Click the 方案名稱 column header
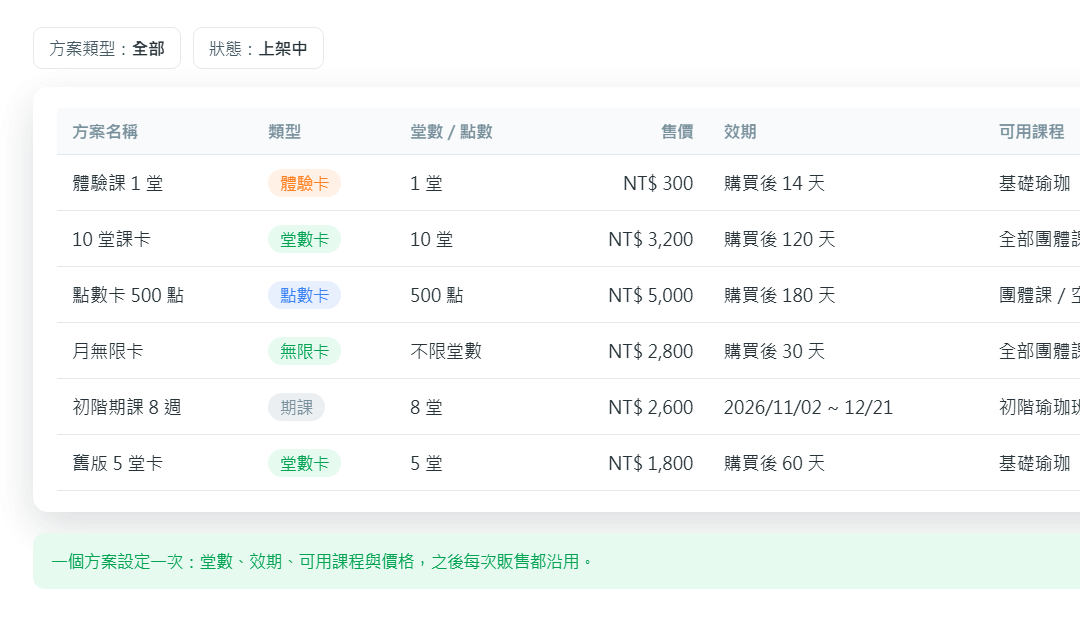 [x=105, y=132]
